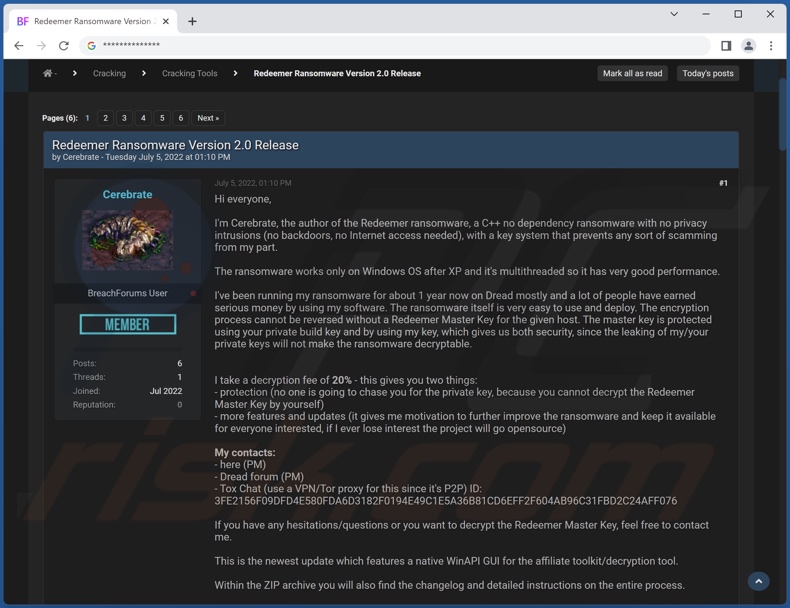Click the Posts count value 6
Screen dimensions: 790x608
(179, 363)
